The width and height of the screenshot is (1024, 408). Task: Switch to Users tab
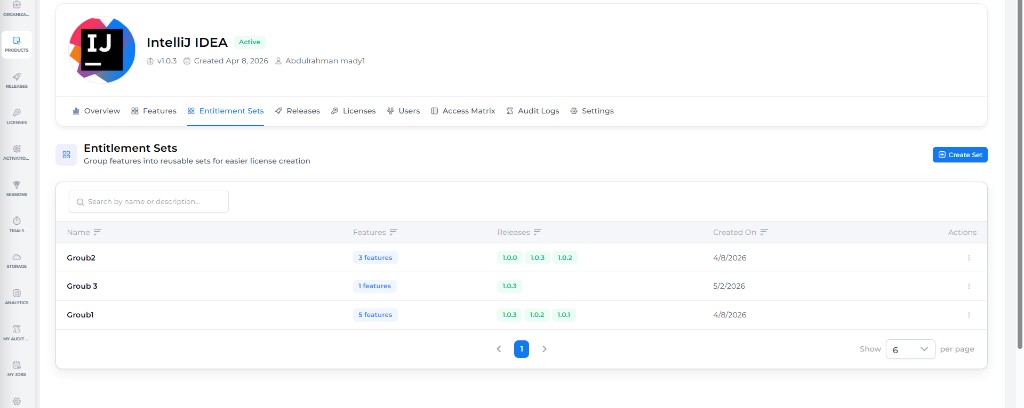(403, 111)
